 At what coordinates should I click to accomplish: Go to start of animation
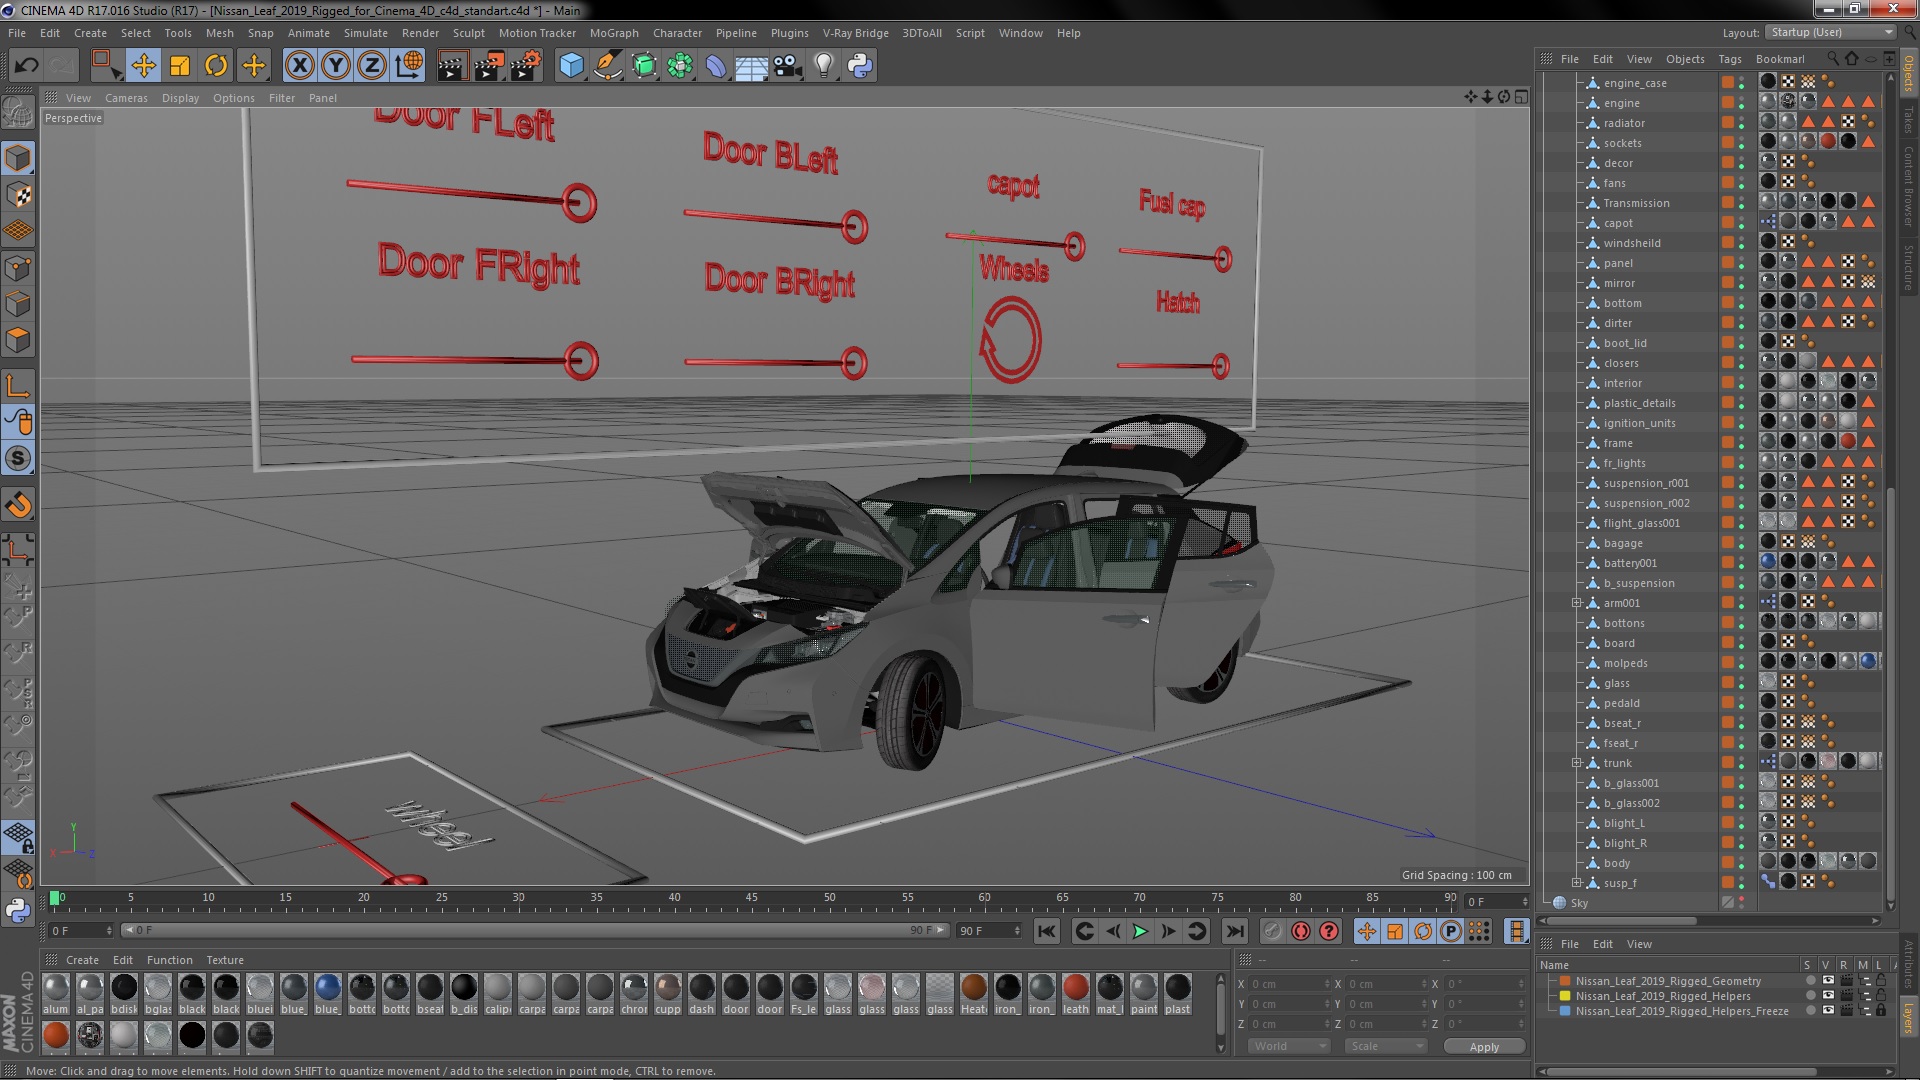tap(1046, 932)
